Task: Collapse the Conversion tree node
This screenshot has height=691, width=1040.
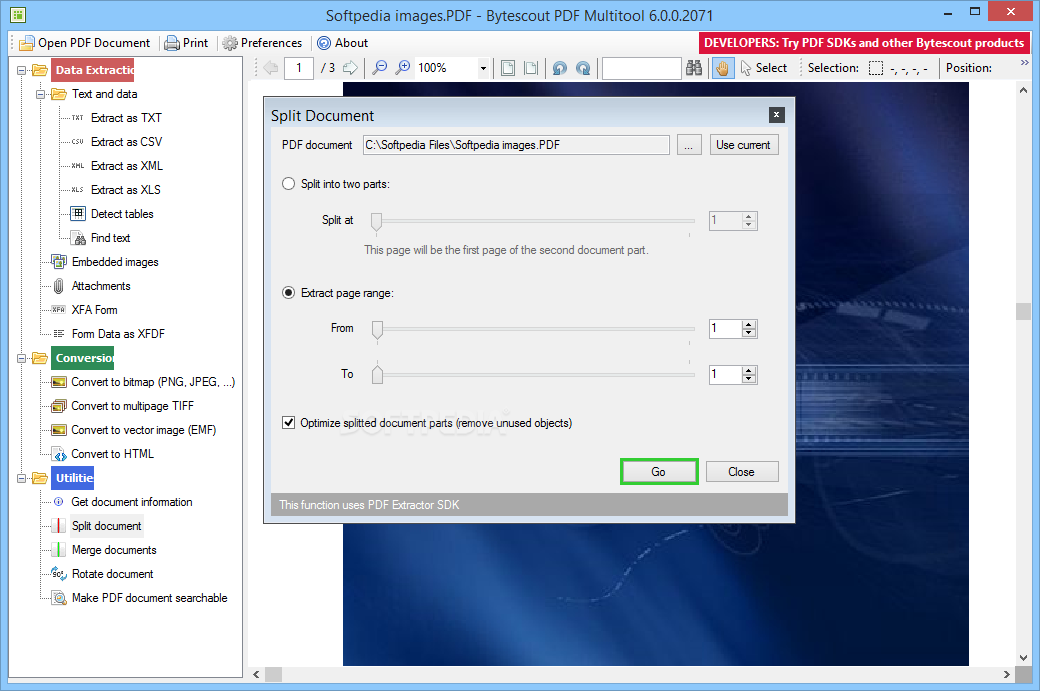Action: pyautogui.click(x=22, y=358)
